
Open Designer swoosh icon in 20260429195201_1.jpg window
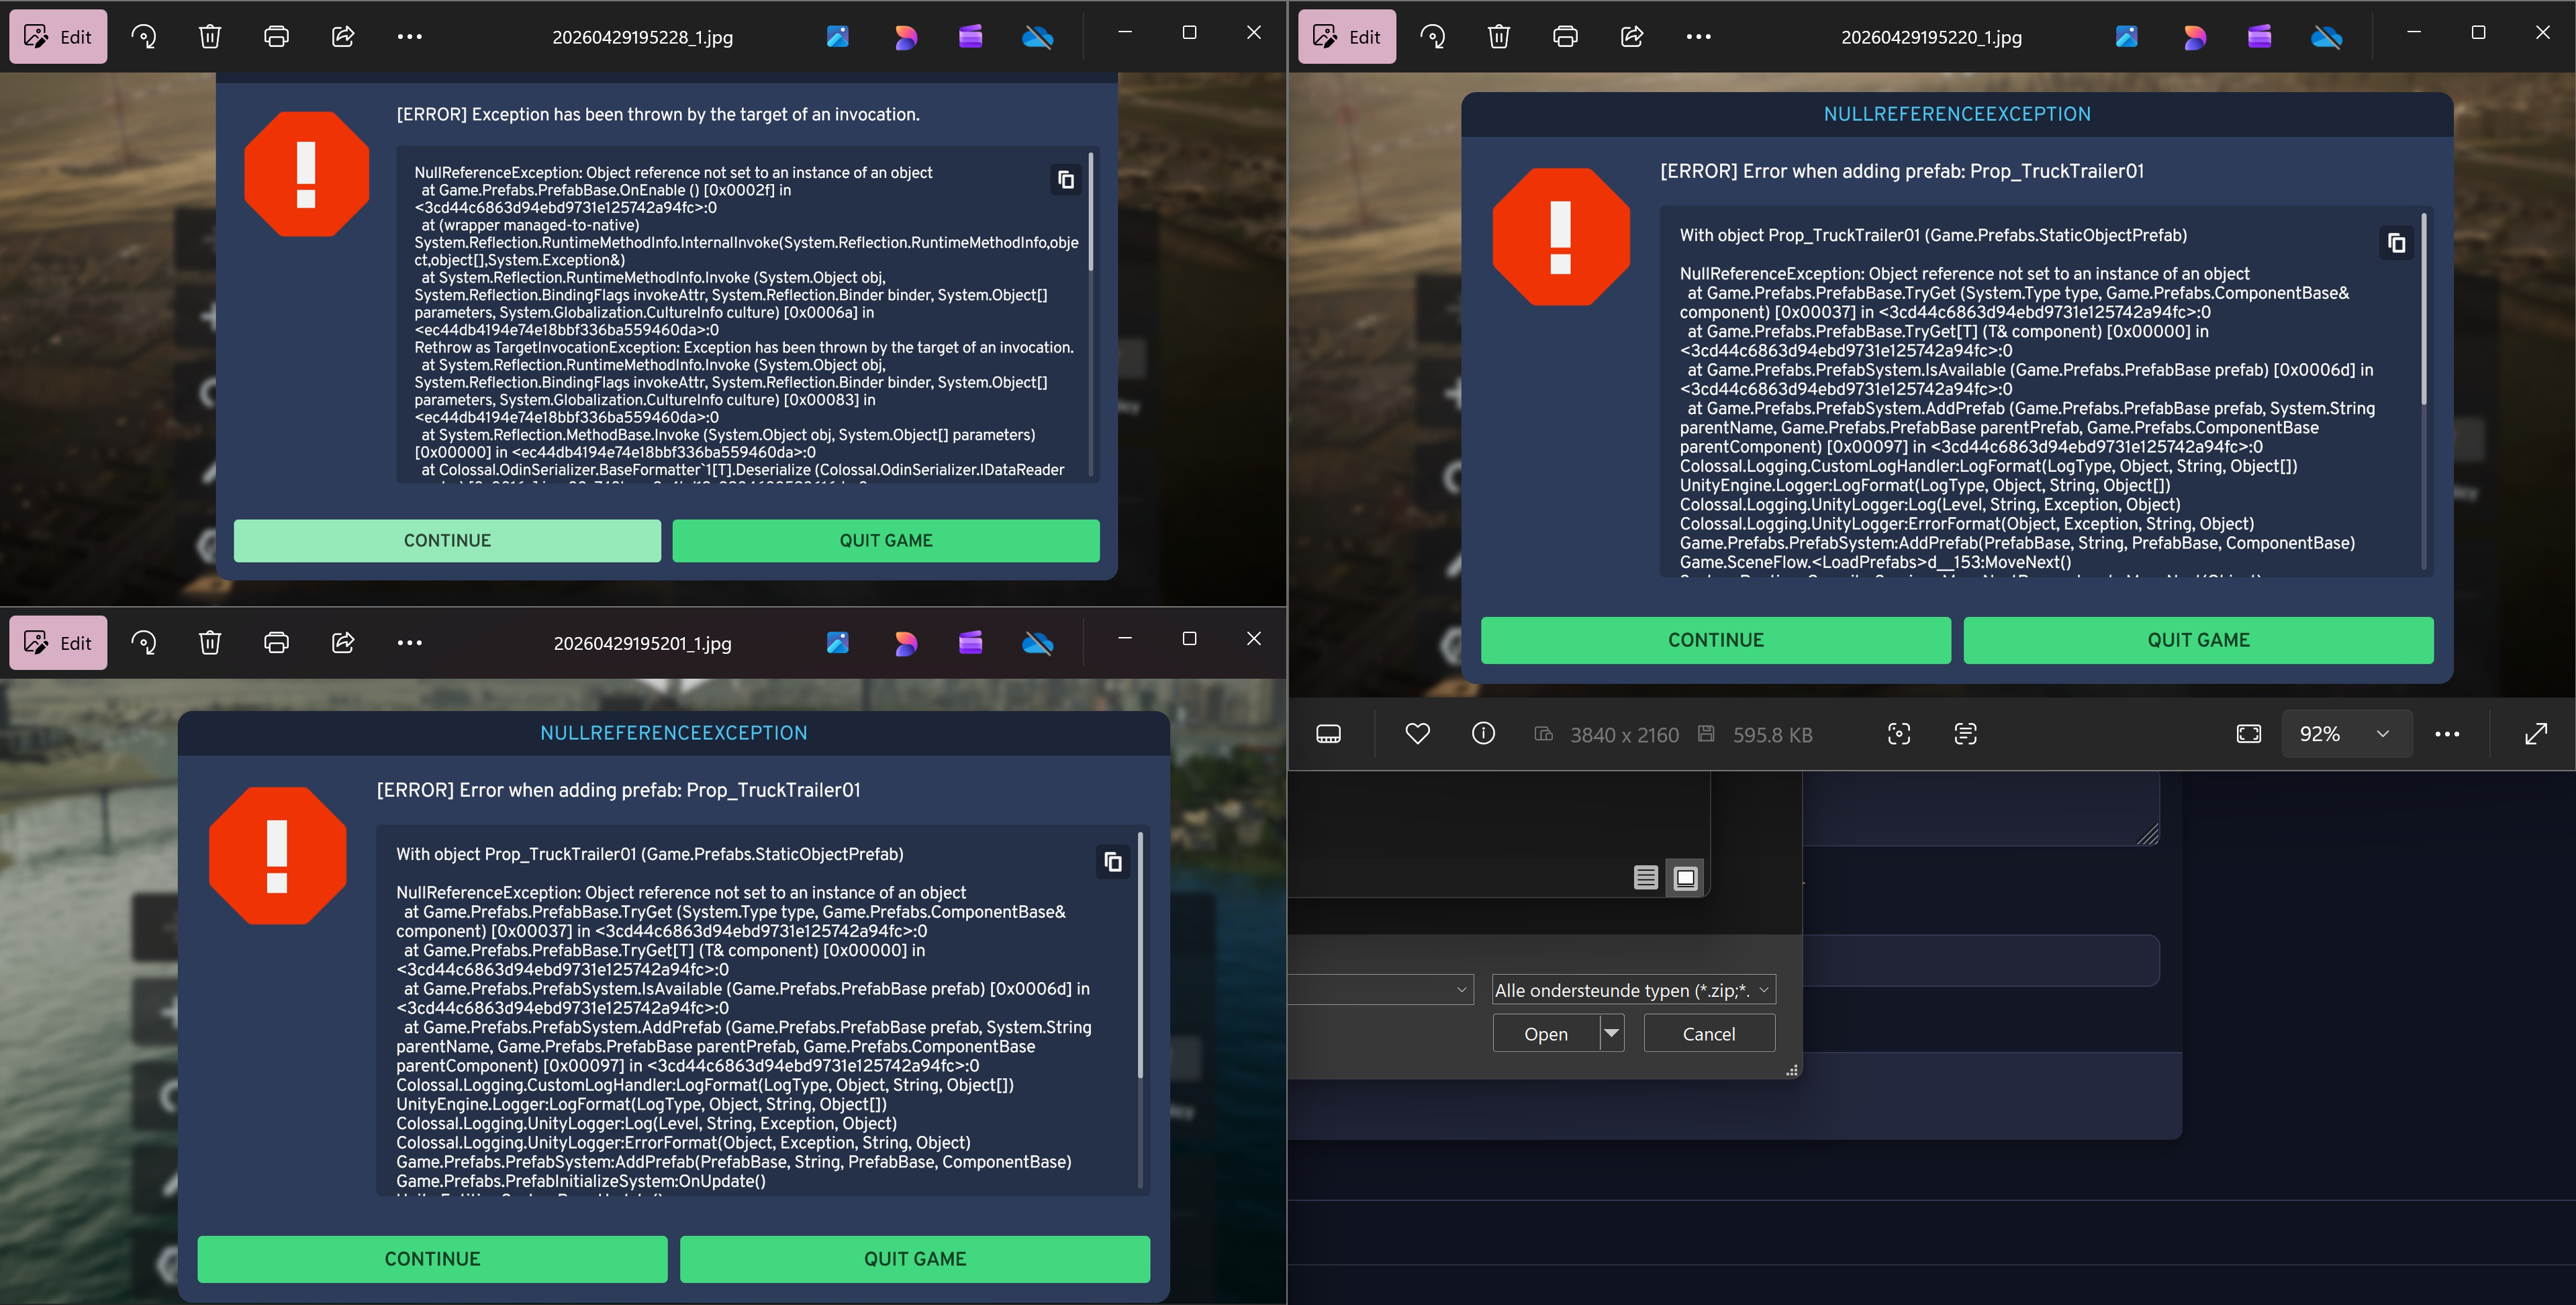(x=905, y=643)
